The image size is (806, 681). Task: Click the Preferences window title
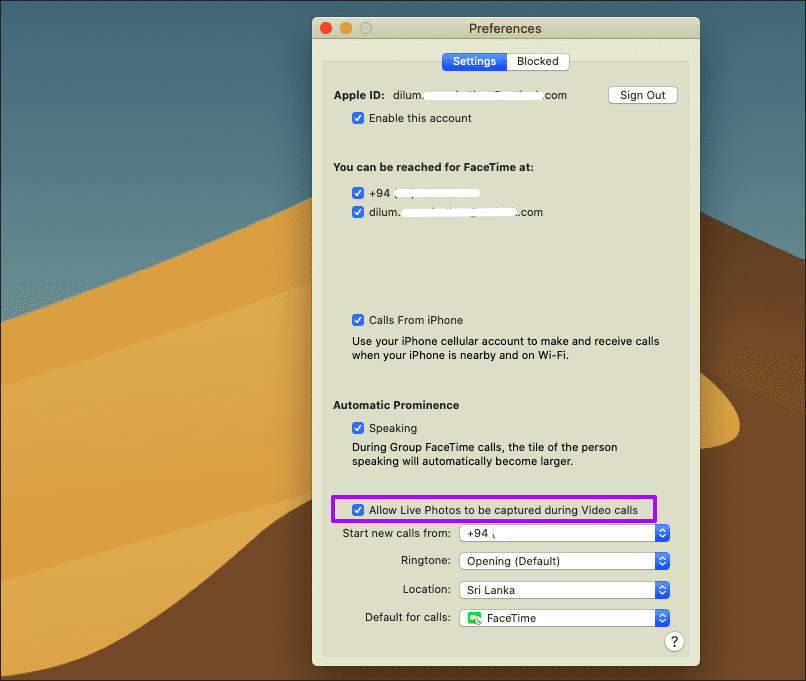pos(505,29)
